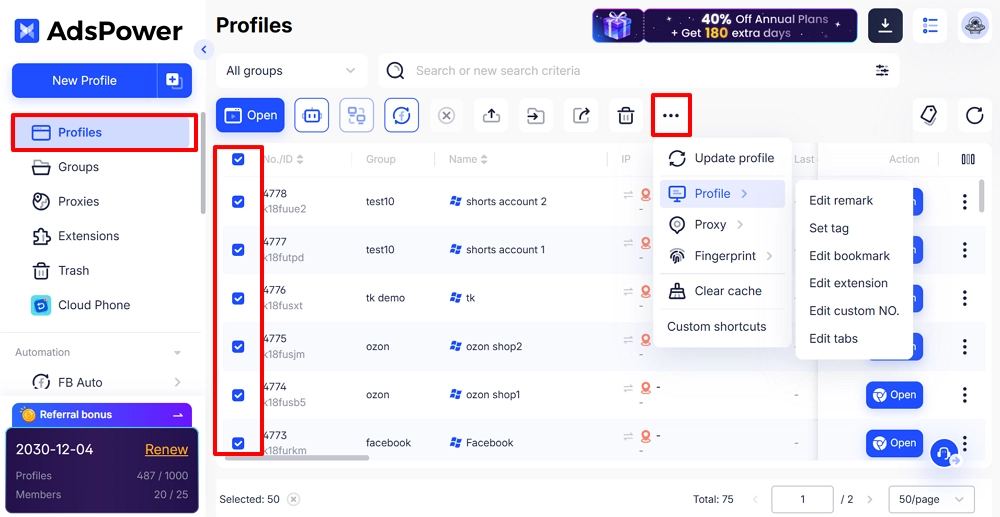
Task: Go to next page arrow
Action: coord(871,499)
